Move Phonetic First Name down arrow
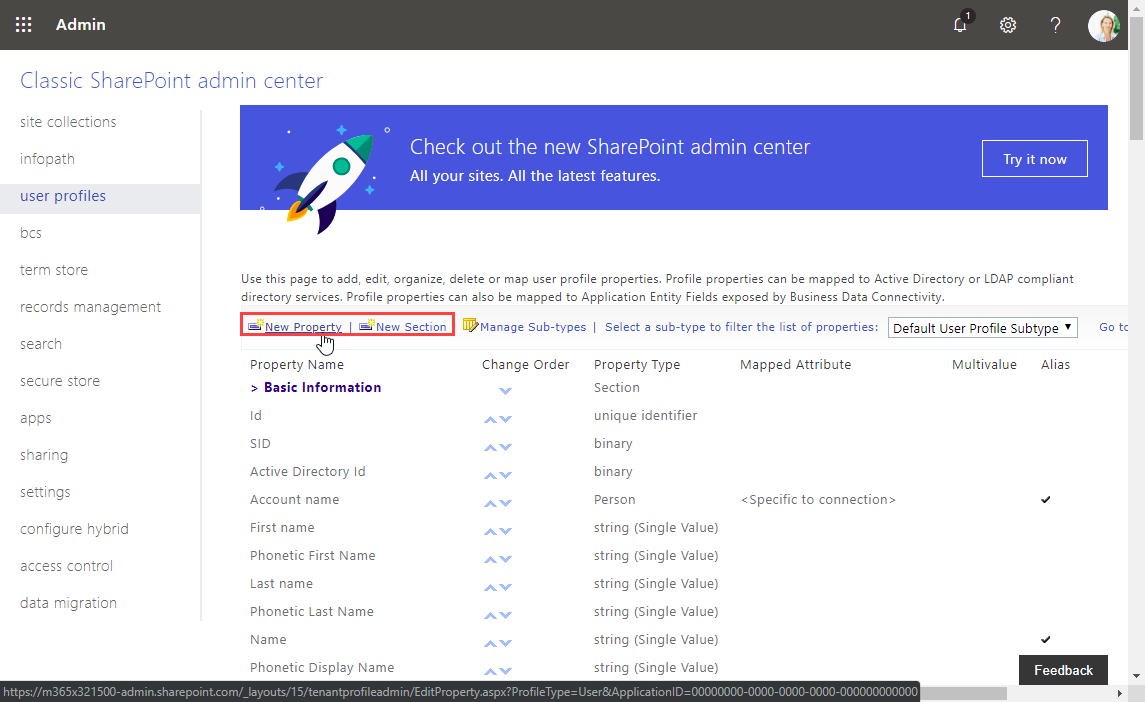The image size is (1145, 702). coord(505,559)
